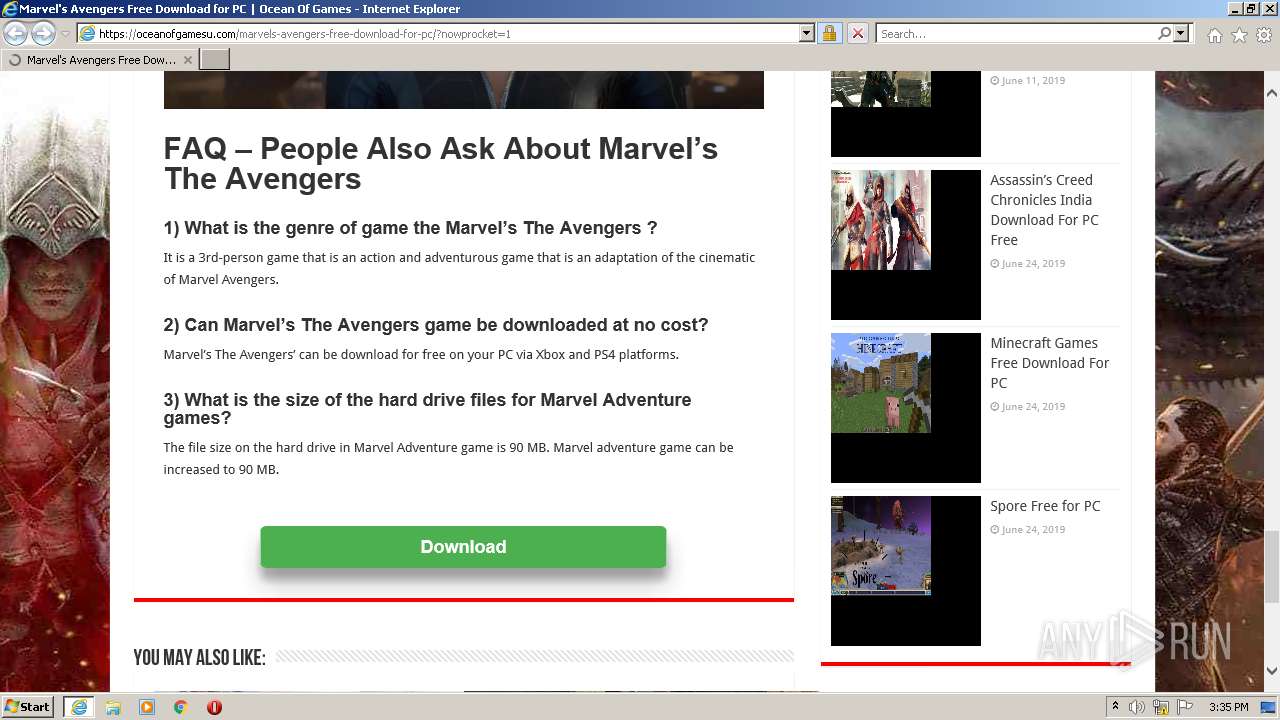Click question 2 about downloading at no cost
This screenshot has width=1280, height=720.
pos(436,325)
